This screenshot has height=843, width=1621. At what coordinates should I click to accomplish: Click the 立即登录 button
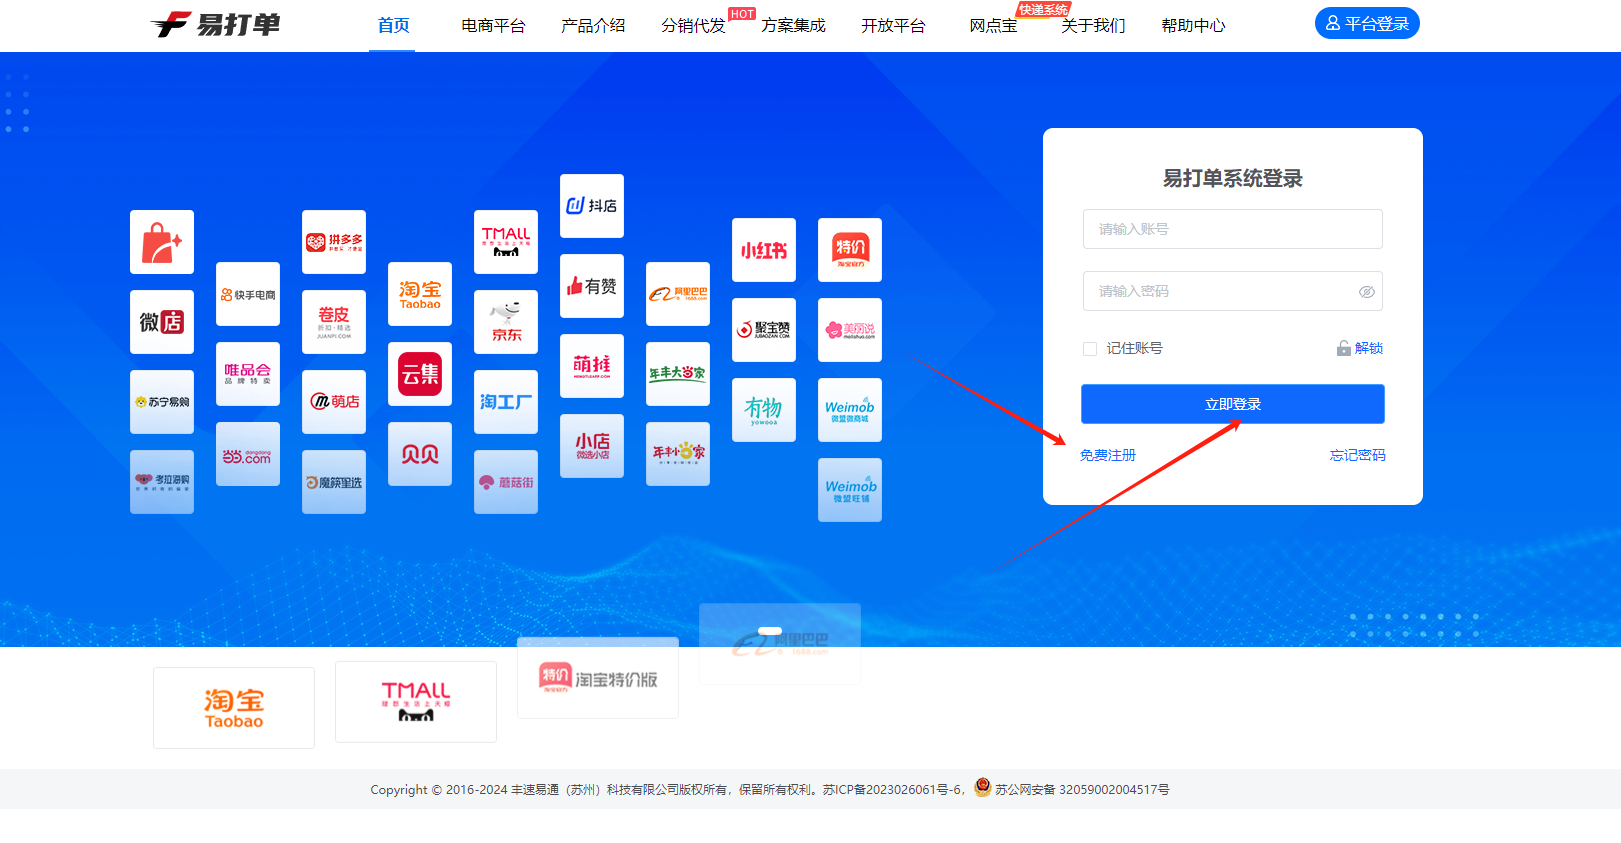pos(1233,404)
